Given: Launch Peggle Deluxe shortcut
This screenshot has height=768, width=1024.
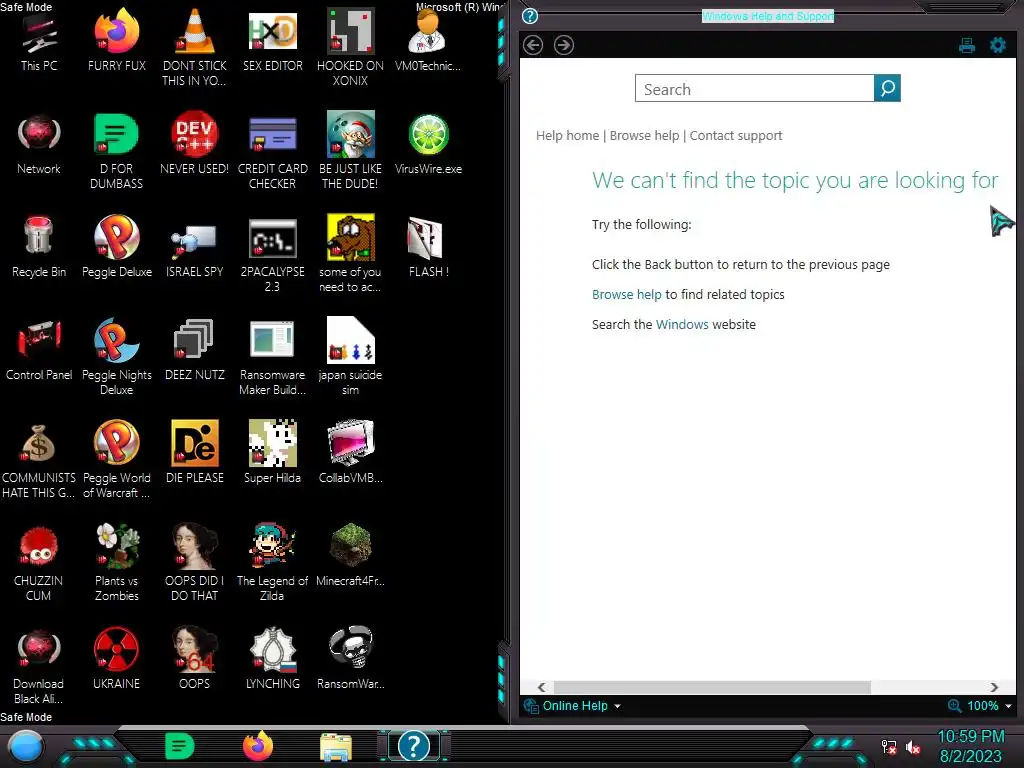Looking at the screenshot, I should click(x=116, y=248).
